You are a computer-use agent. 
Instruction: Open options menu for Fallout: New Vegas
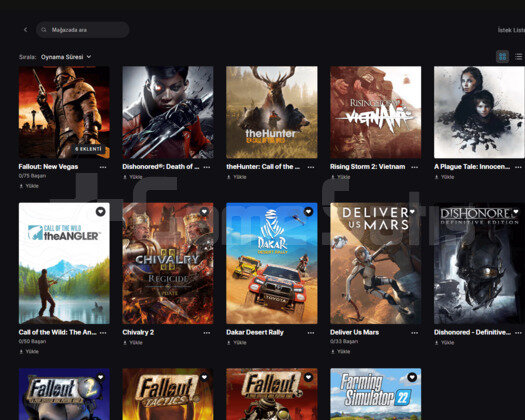point(103,167)
